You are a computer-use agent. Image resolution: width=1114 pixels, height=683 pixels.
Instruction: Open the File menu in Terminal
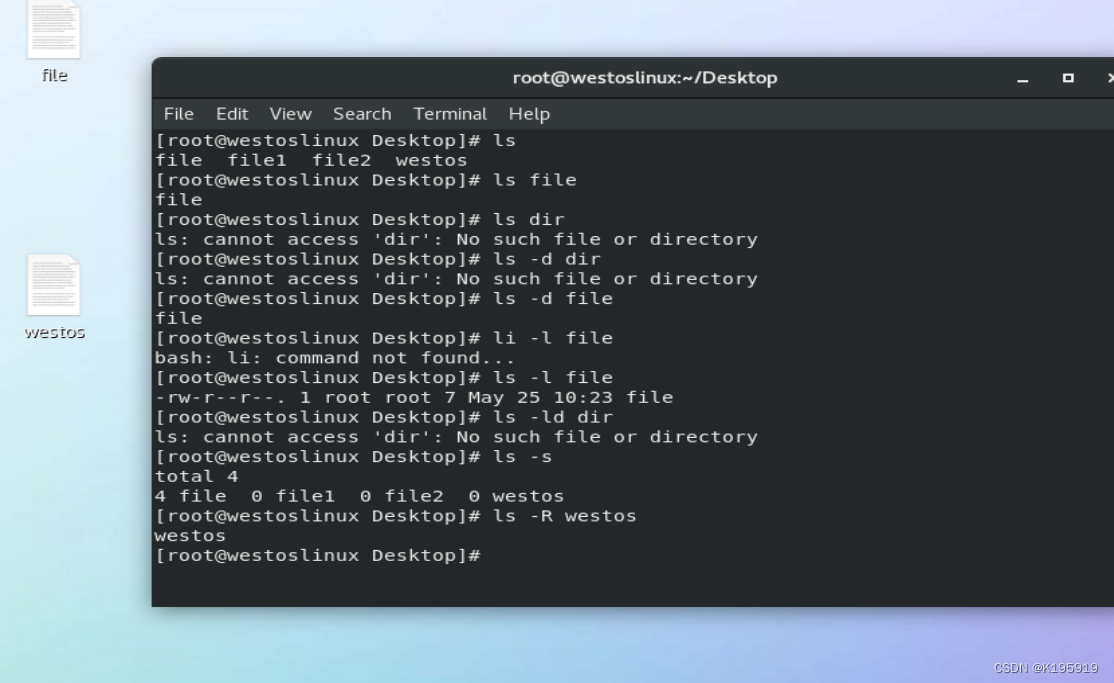[178, 114]
